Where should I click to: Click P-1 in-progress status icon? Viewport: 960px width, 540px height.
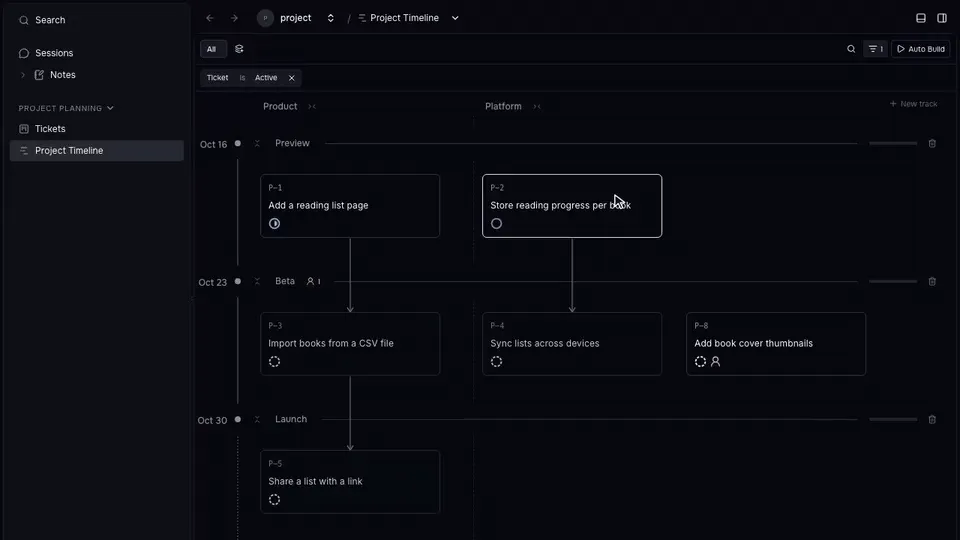(274, 224)
